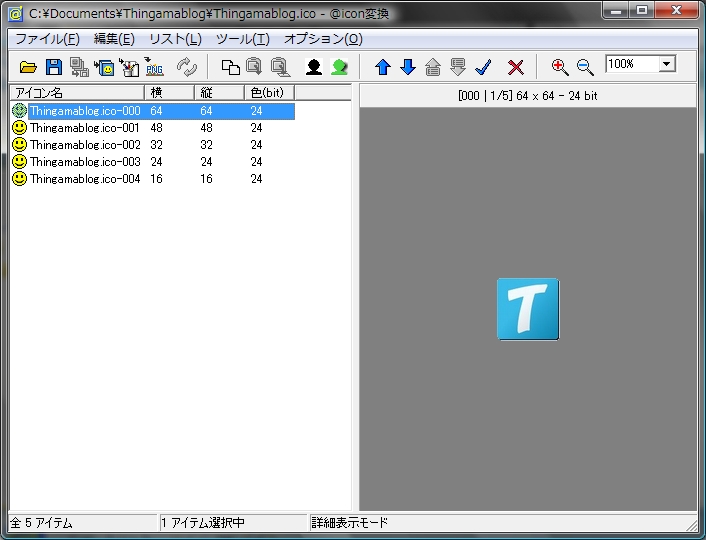Move item up with blue up arrow

point(383,67)
